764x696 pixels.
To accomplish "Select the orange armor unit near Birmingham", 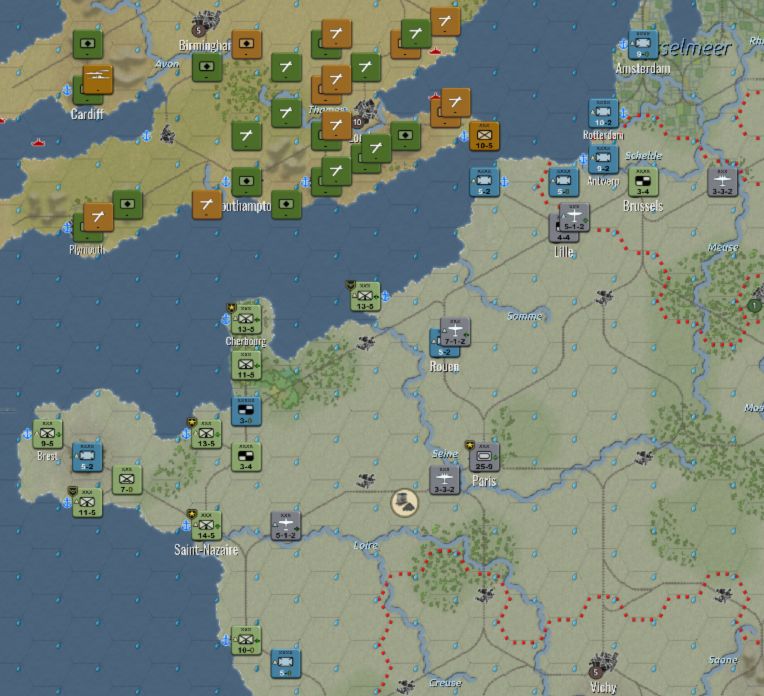I will pyautogui.click(x=247, y=45).
